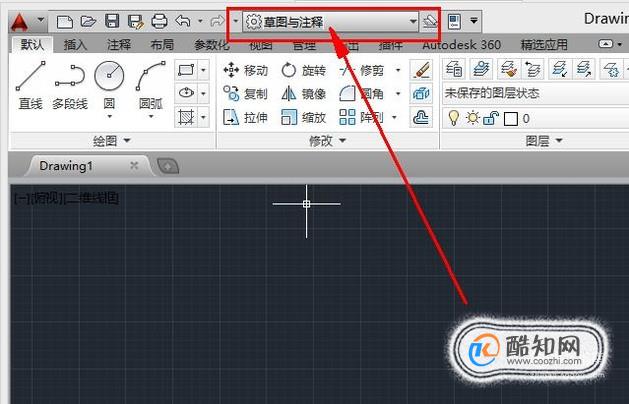This screenshot has height=404, width=629.
Task: Switch to the 插入 ribbon tab
Action: point(75,45)
